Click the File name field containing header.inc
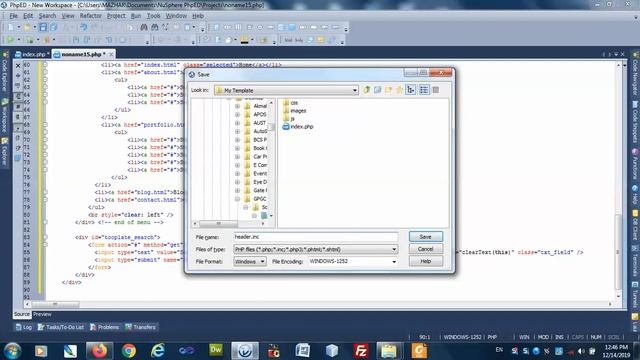This screenshot has height=360, width=640. 316,237
